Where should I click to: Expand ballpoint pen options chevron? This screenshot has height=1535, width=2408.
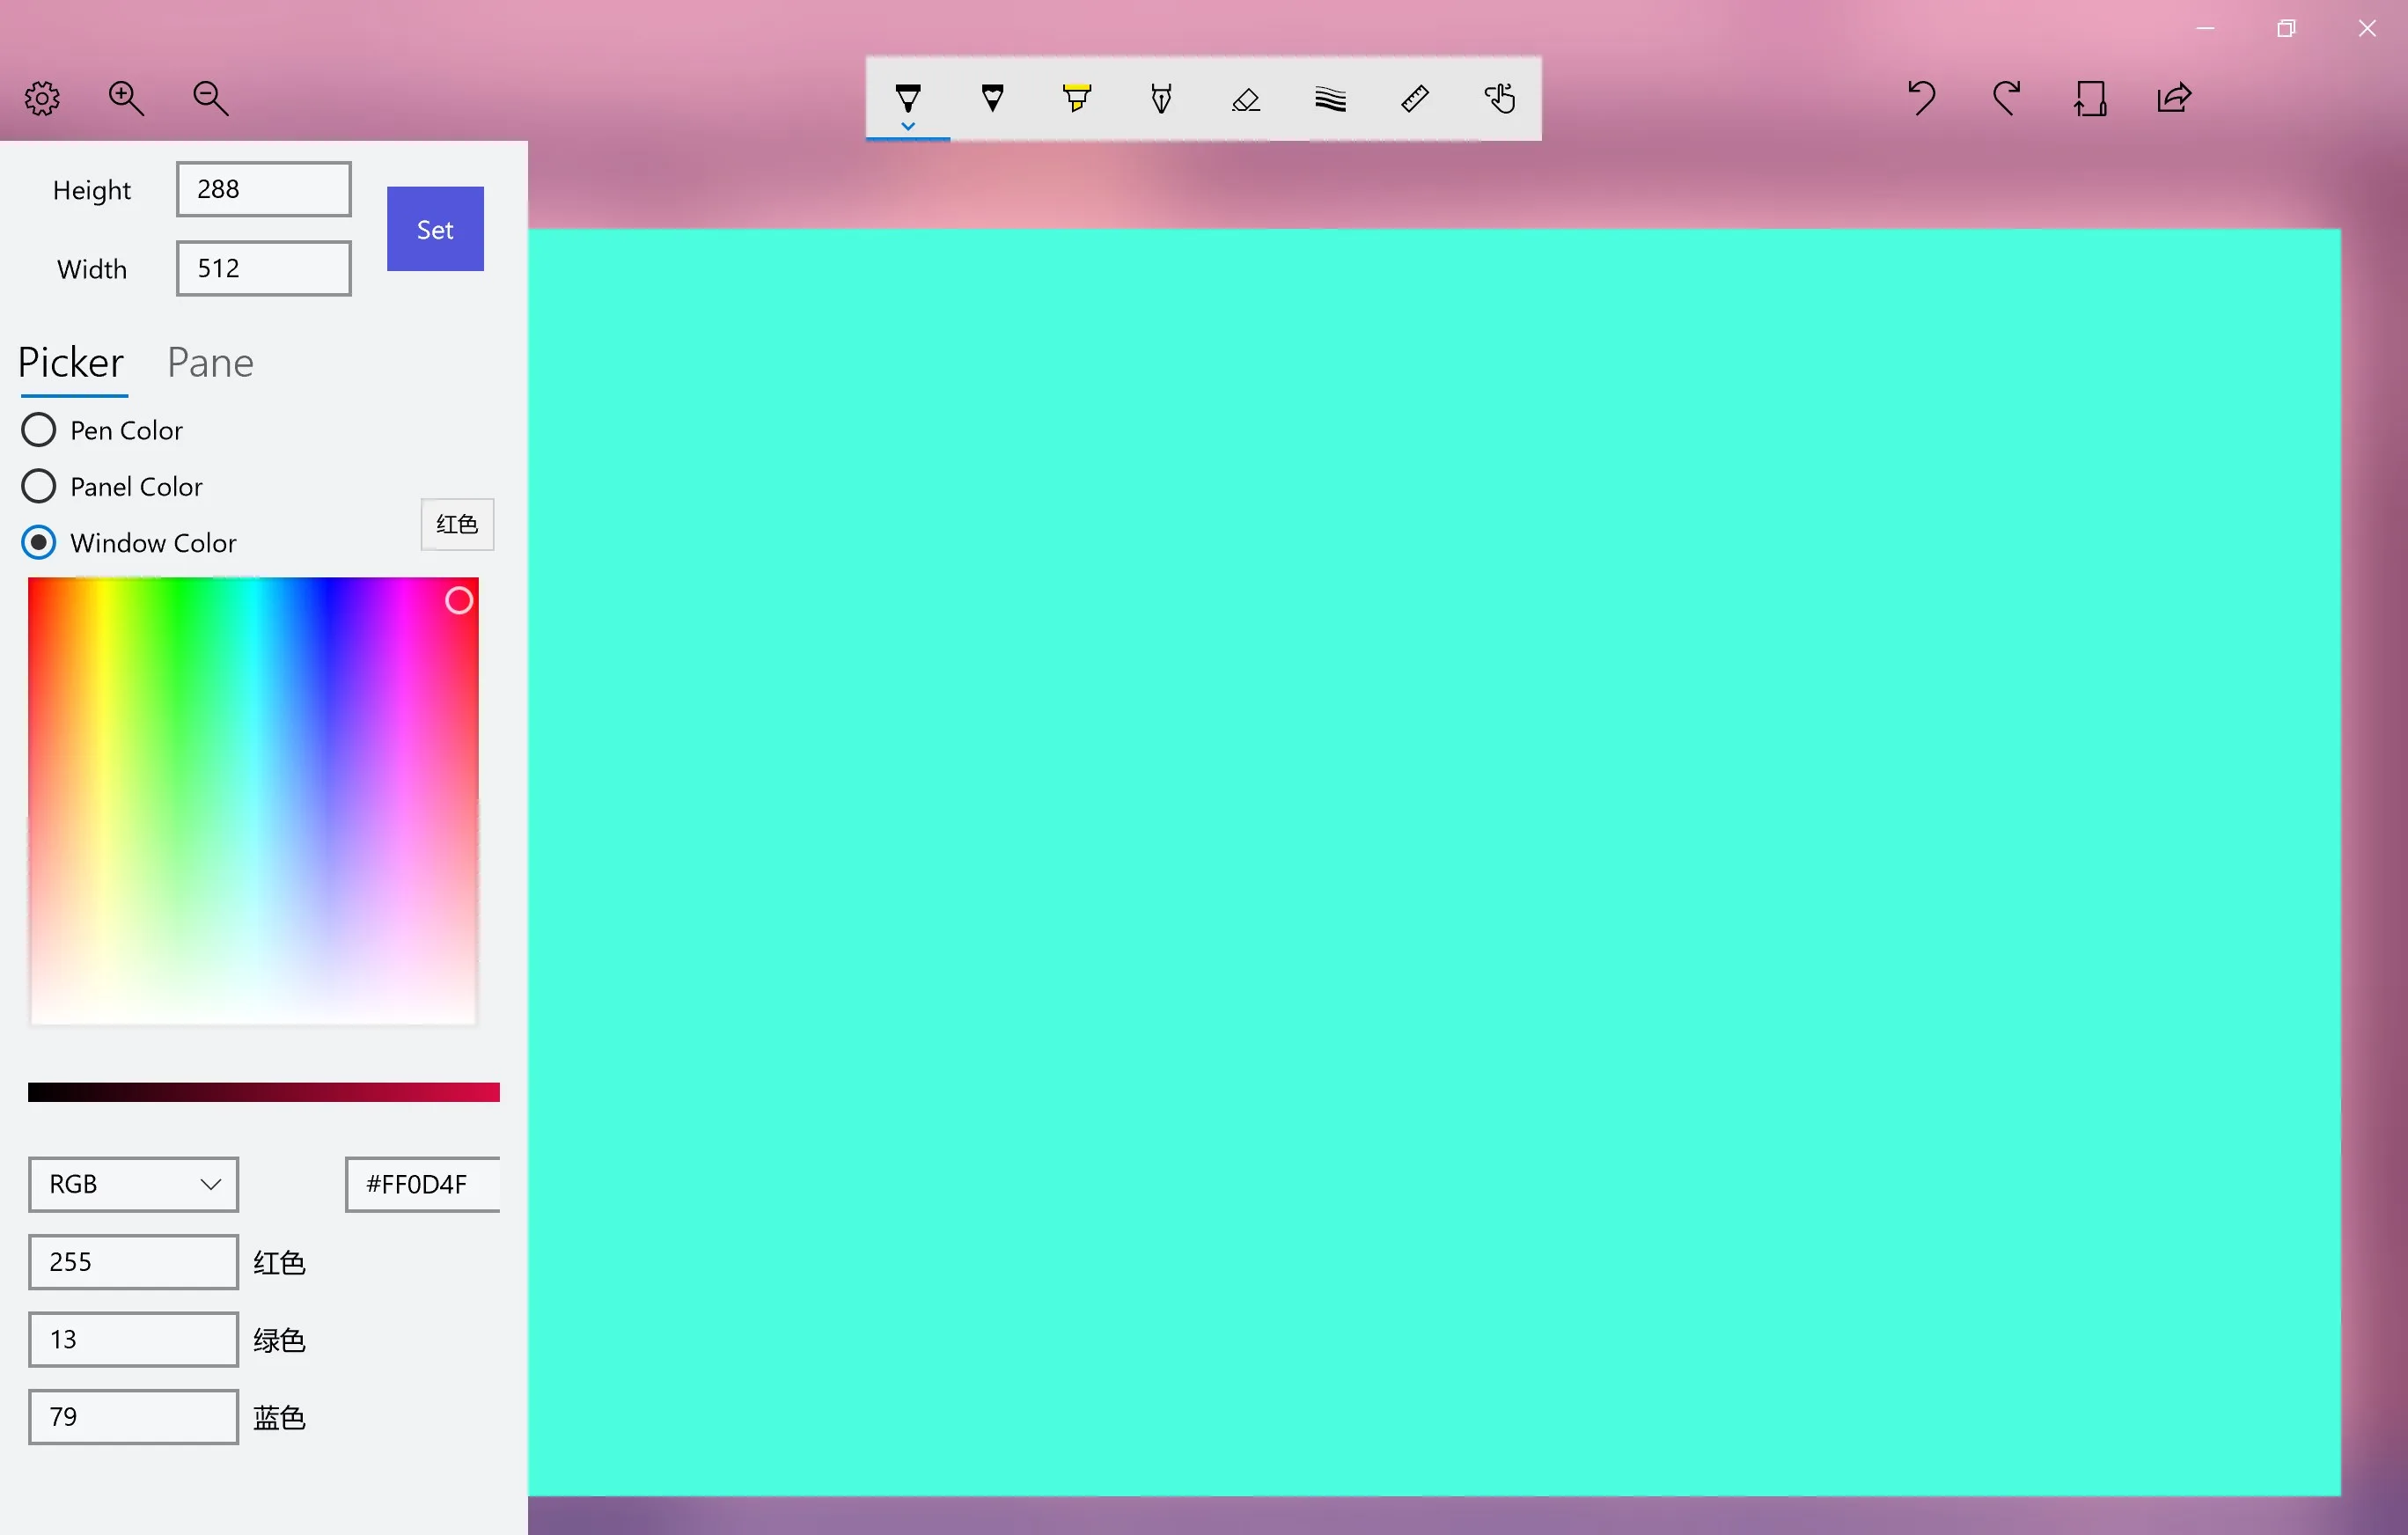click(x=907, y=127)
